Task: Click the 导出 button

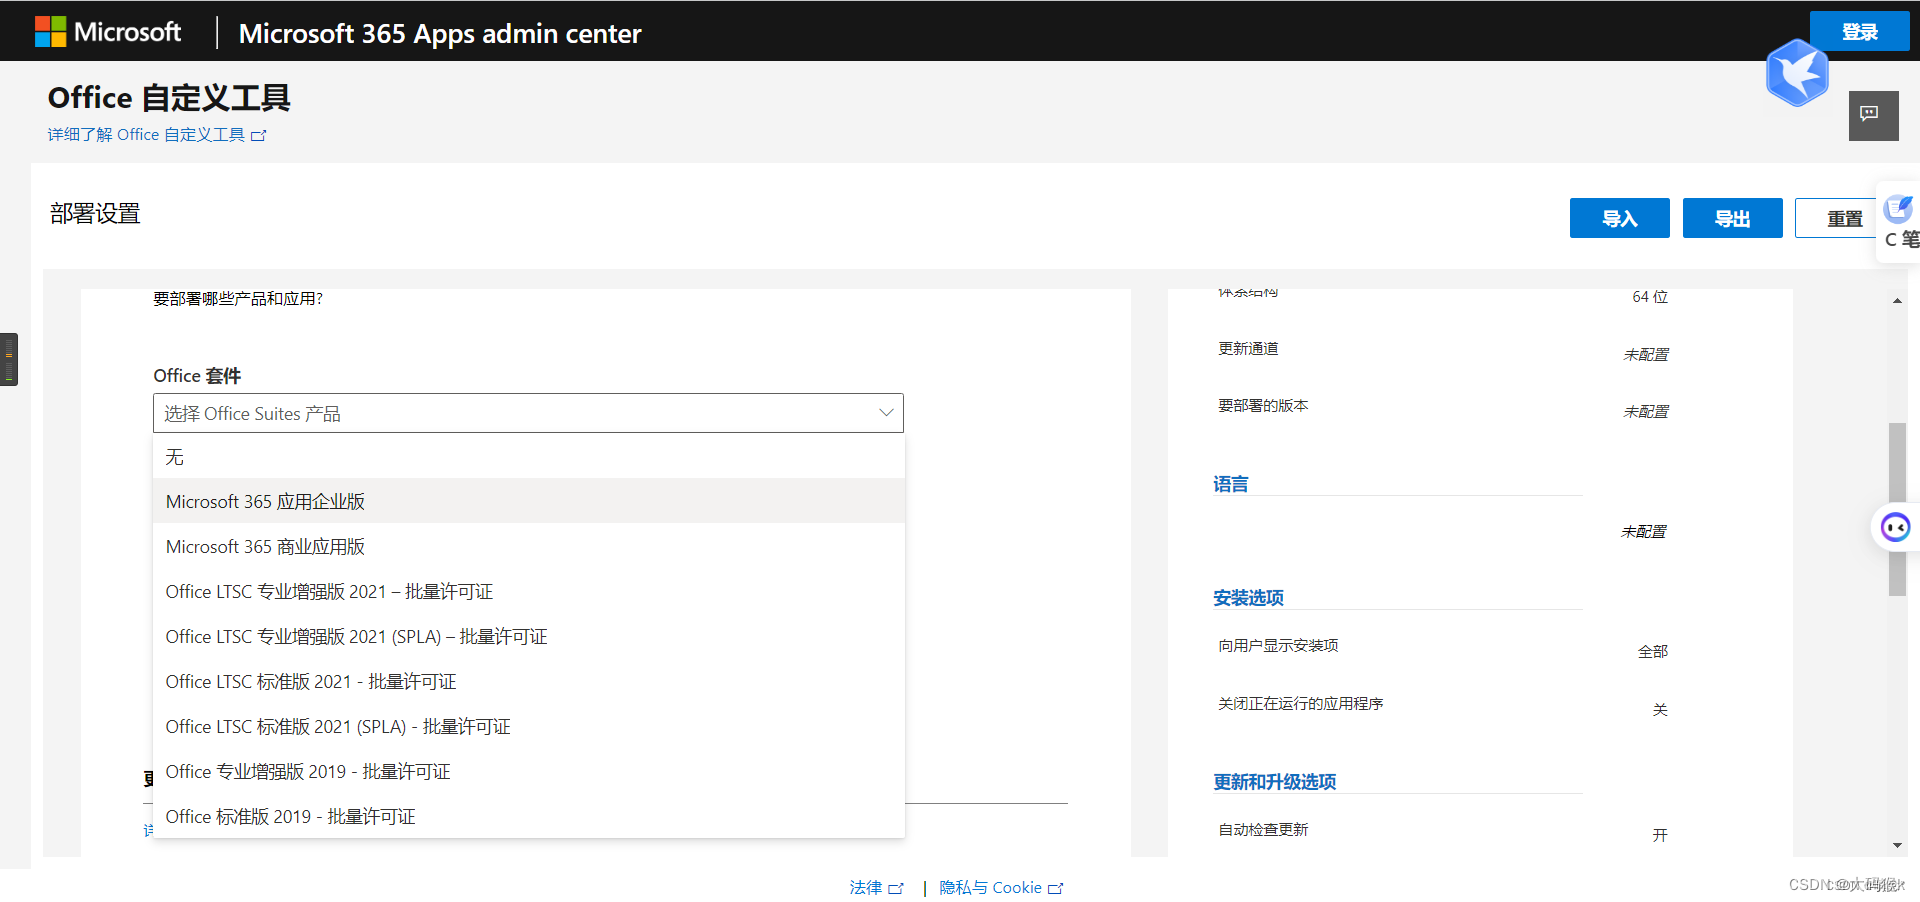Action: (1732, 218)
